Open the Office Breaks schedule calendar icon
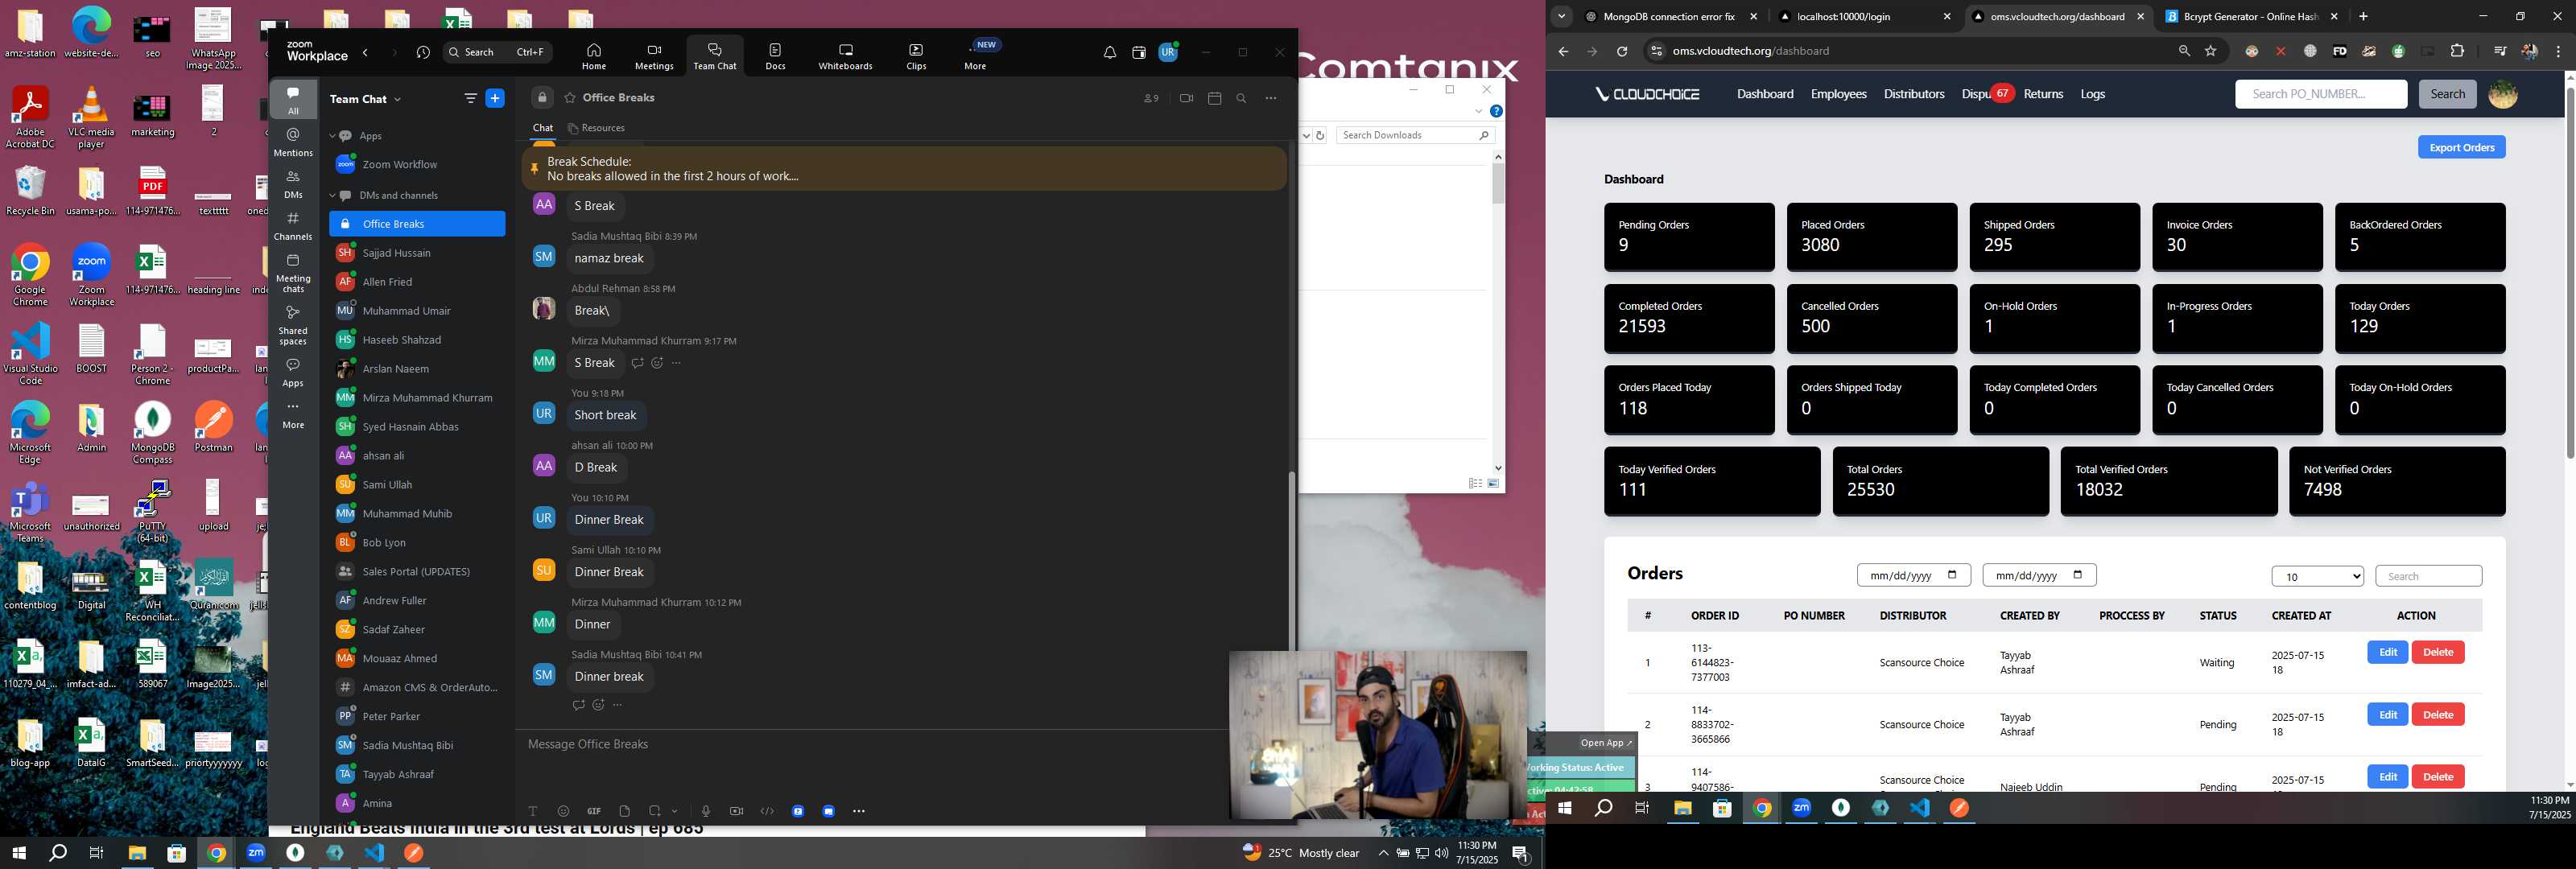 [1214, 98]
